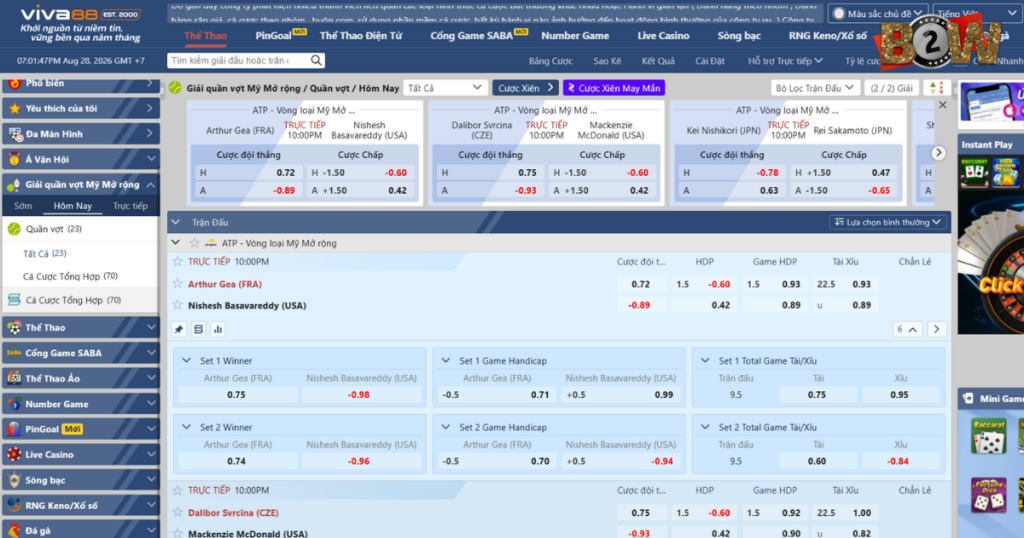1024x538 pixels.
Task: Switch to Sớm tab
Action: pyautogui.click(x=23, y=206)
